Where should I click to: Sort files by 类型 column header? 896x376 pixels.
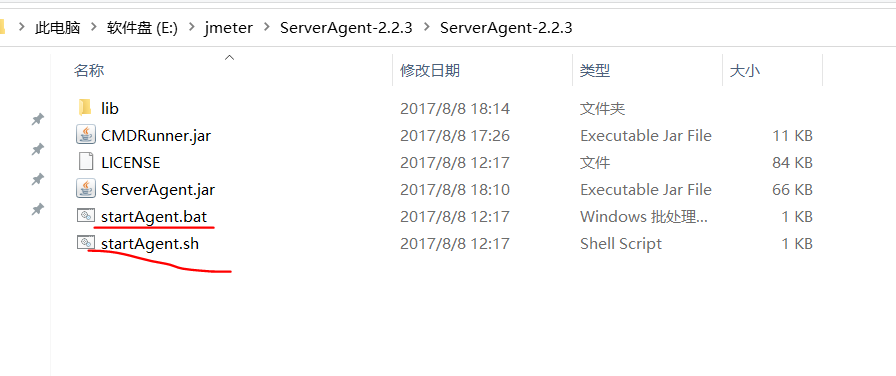595,71
